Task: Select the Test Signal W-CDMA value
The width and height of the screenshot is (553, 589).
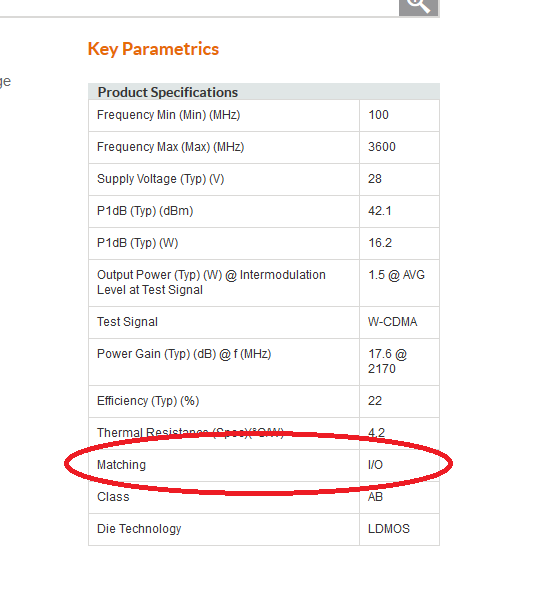Action: pos(393,322)
